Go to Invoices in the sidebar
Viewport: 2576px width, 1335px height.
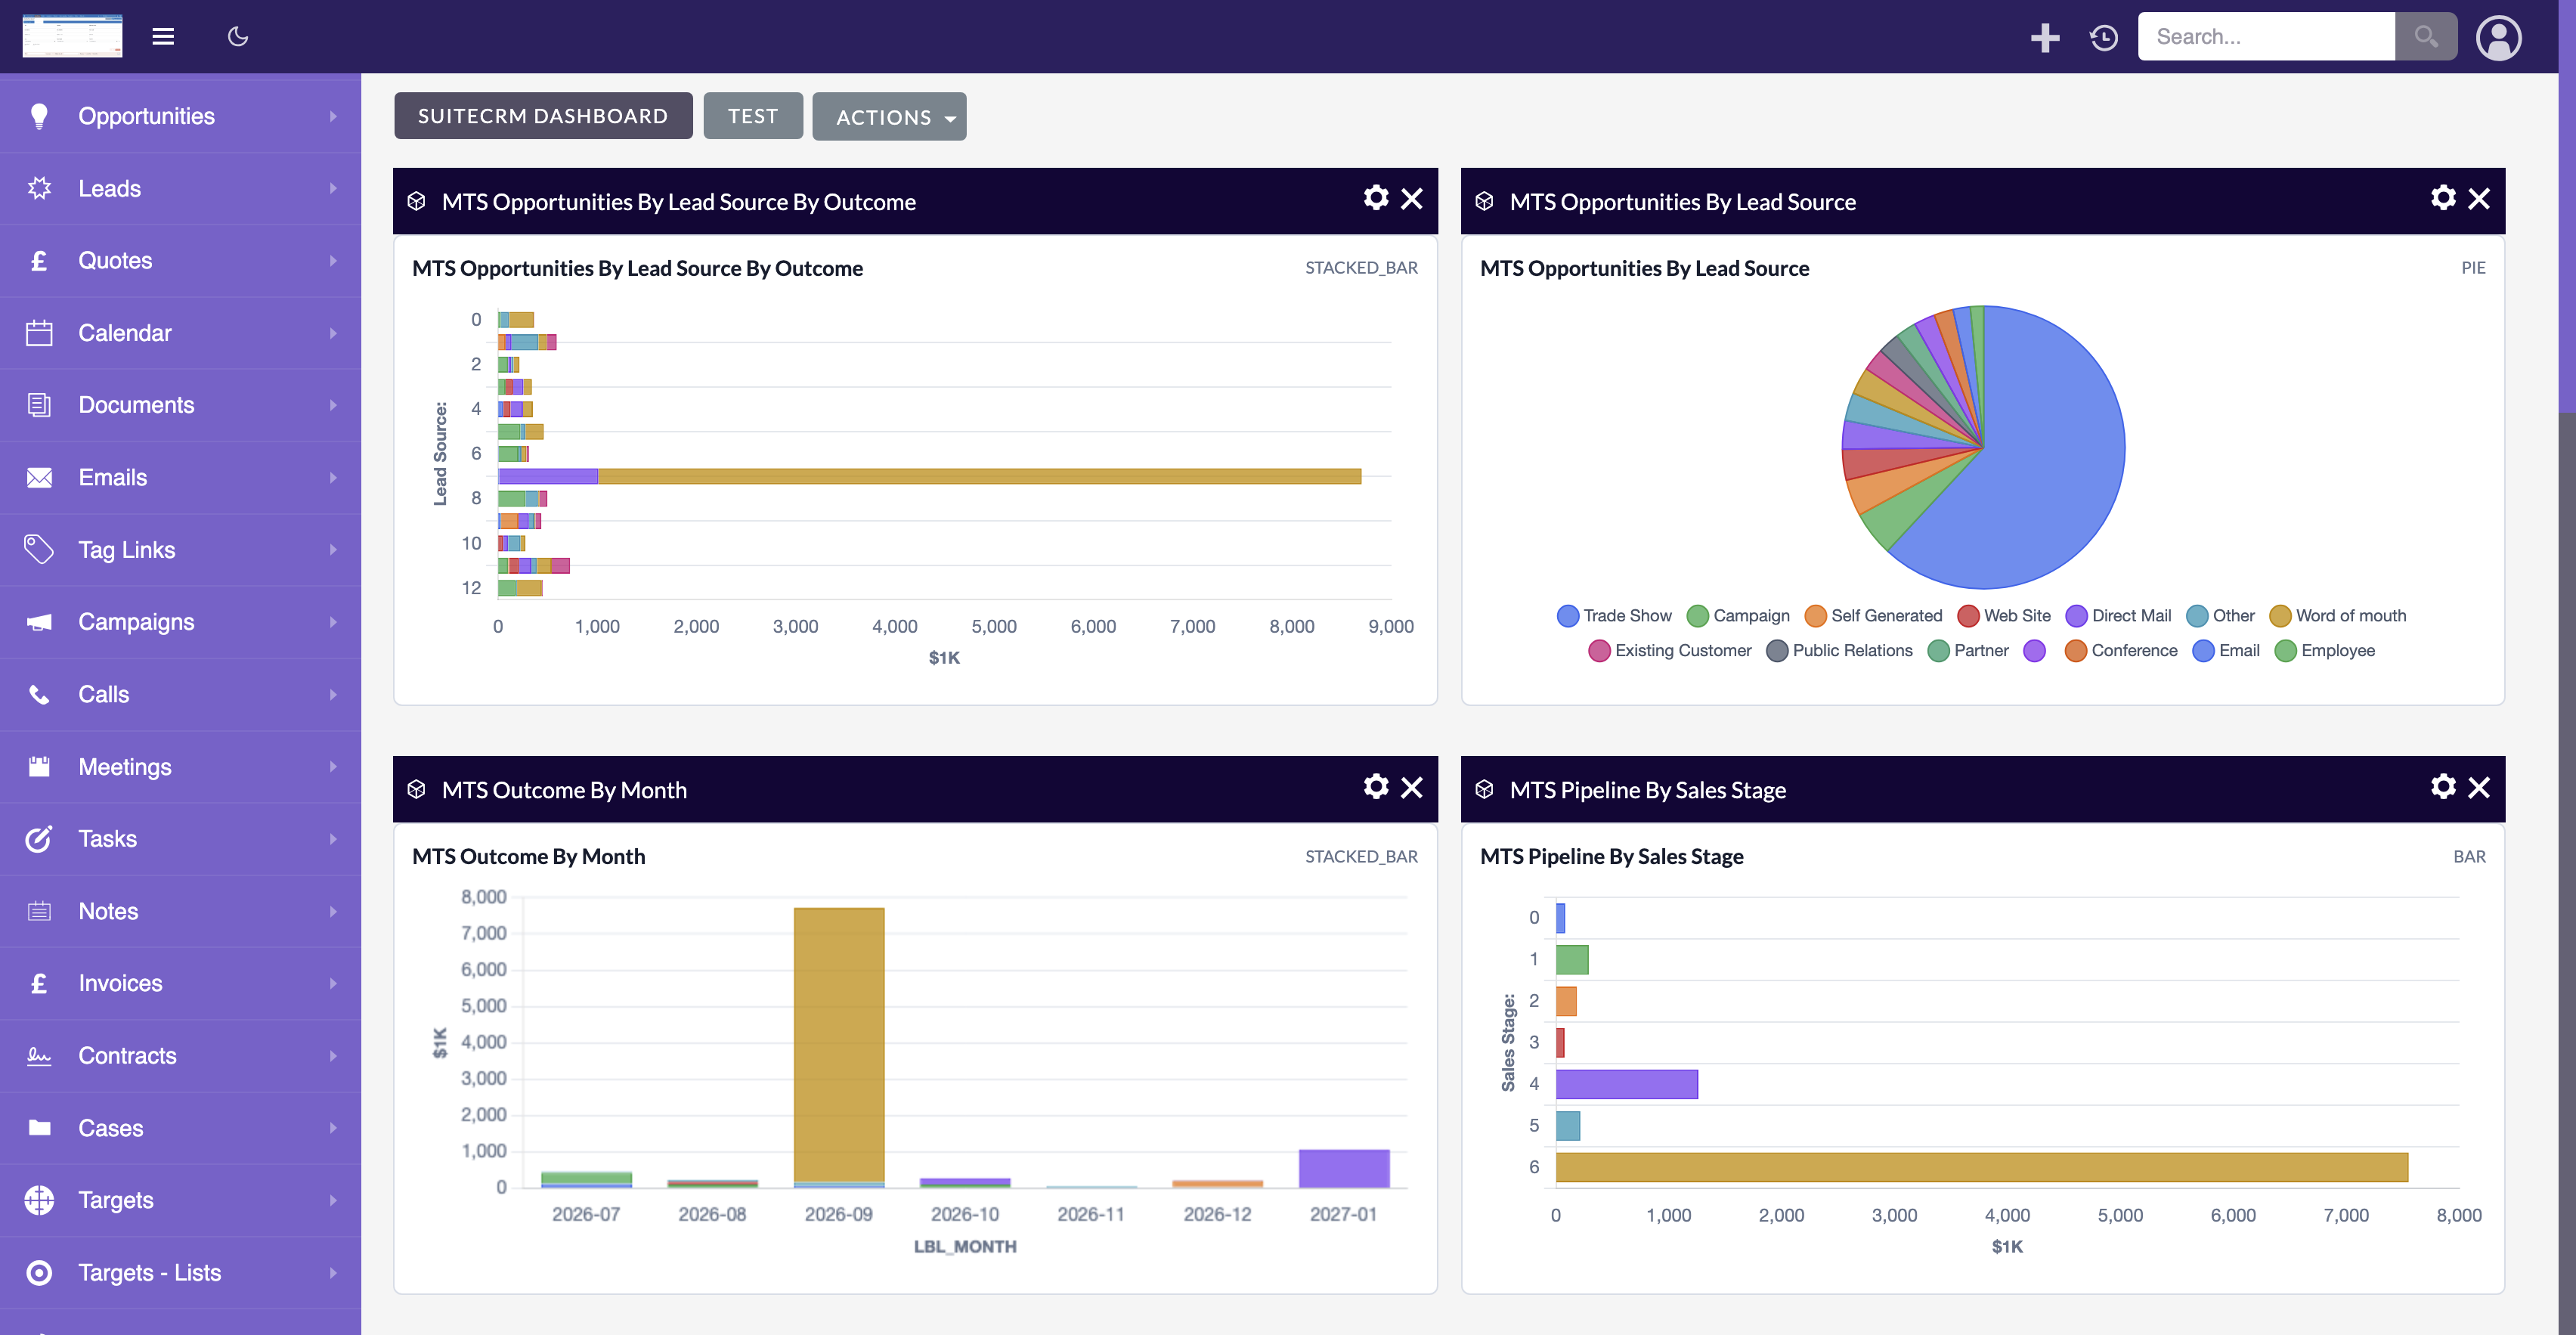click(120, 984)
